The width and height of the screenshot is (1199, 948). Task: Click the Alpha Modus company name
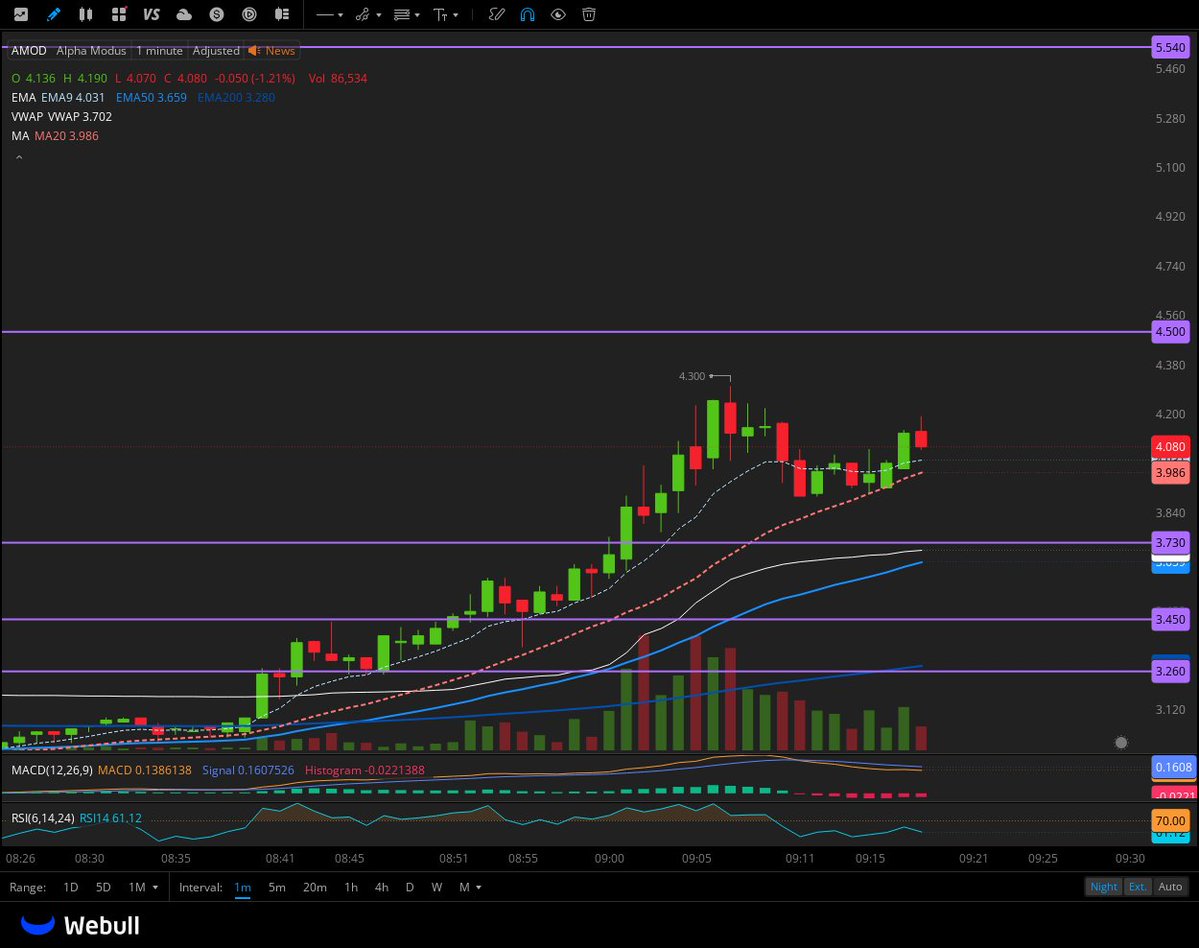pos(91,50)
